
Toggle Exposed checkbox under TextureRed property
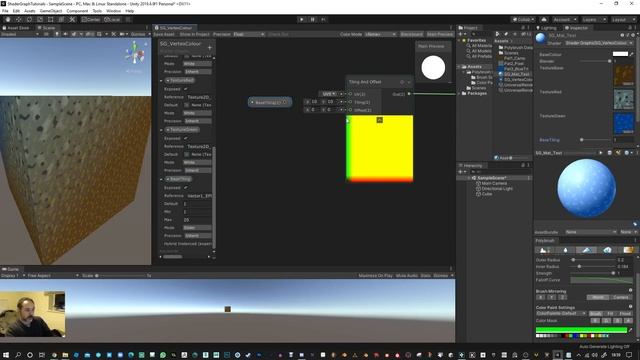pyautogui.click(x=186, y=89)
